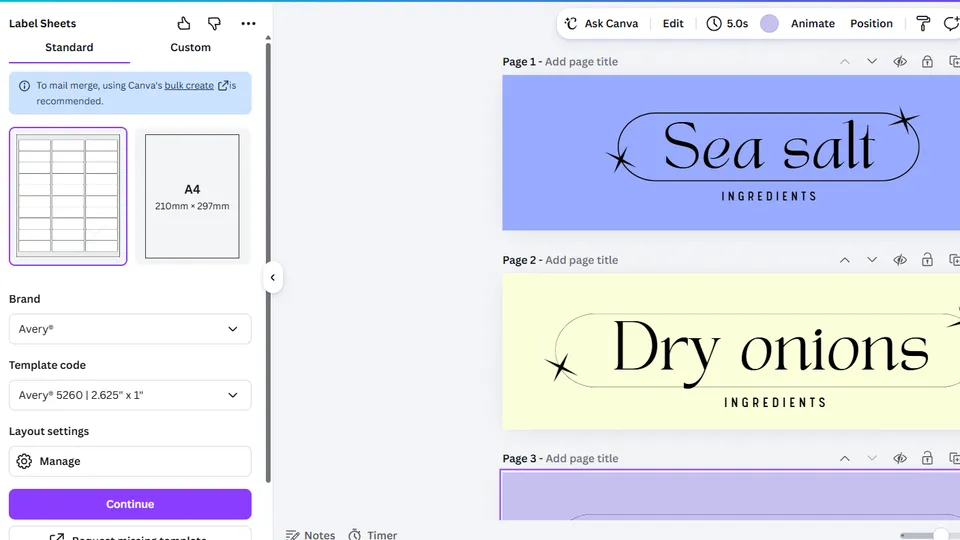
Task: Click the Request missing template button
Action: pyautogui.click(x=130, y=534)
